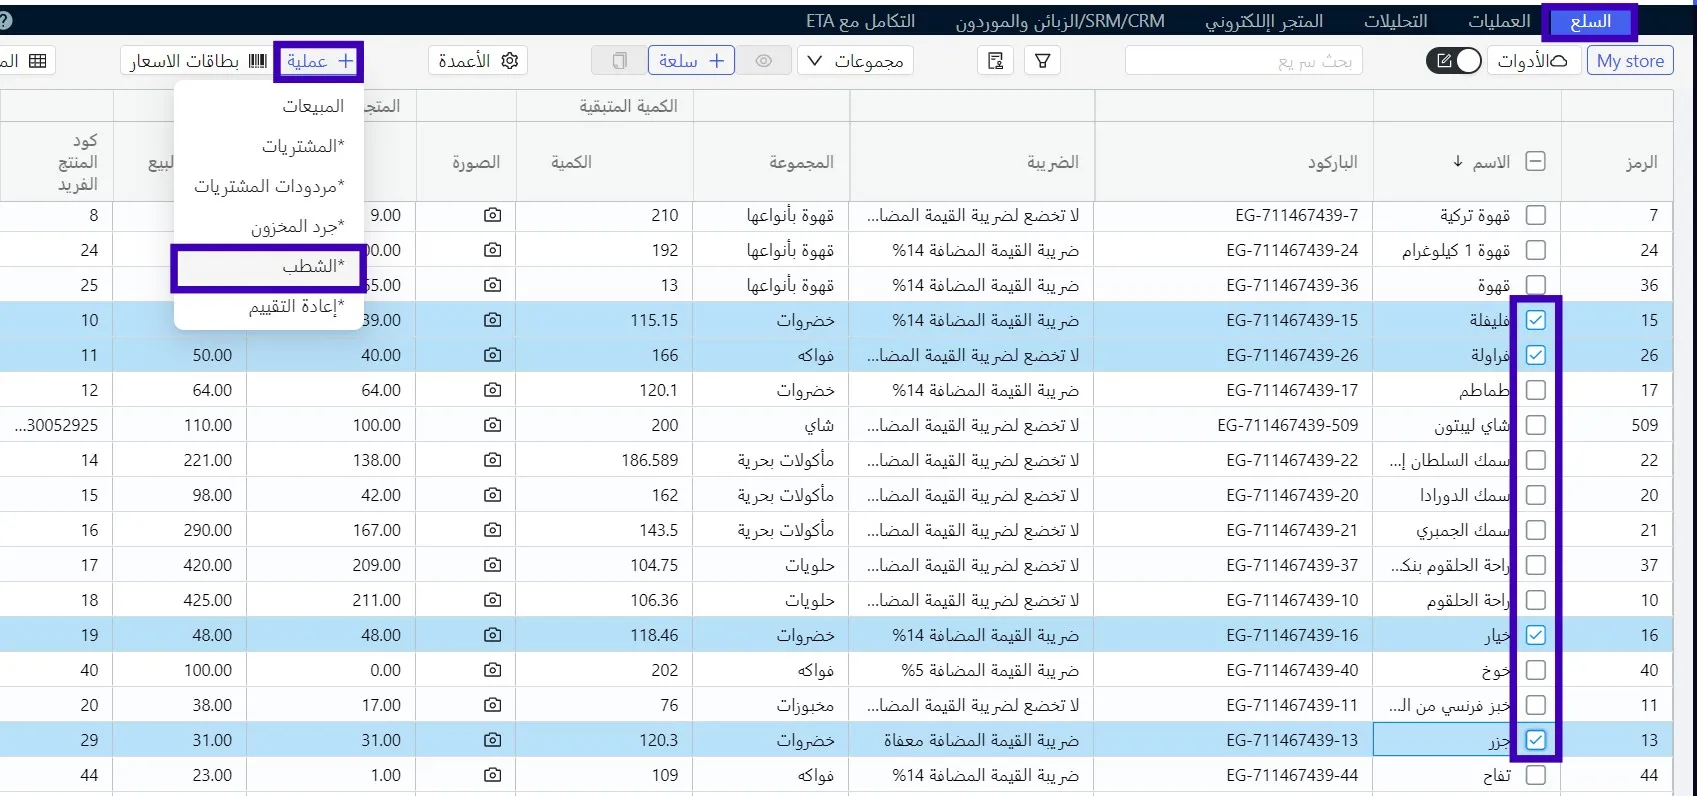Open camera image icon for خيار row

492,635
